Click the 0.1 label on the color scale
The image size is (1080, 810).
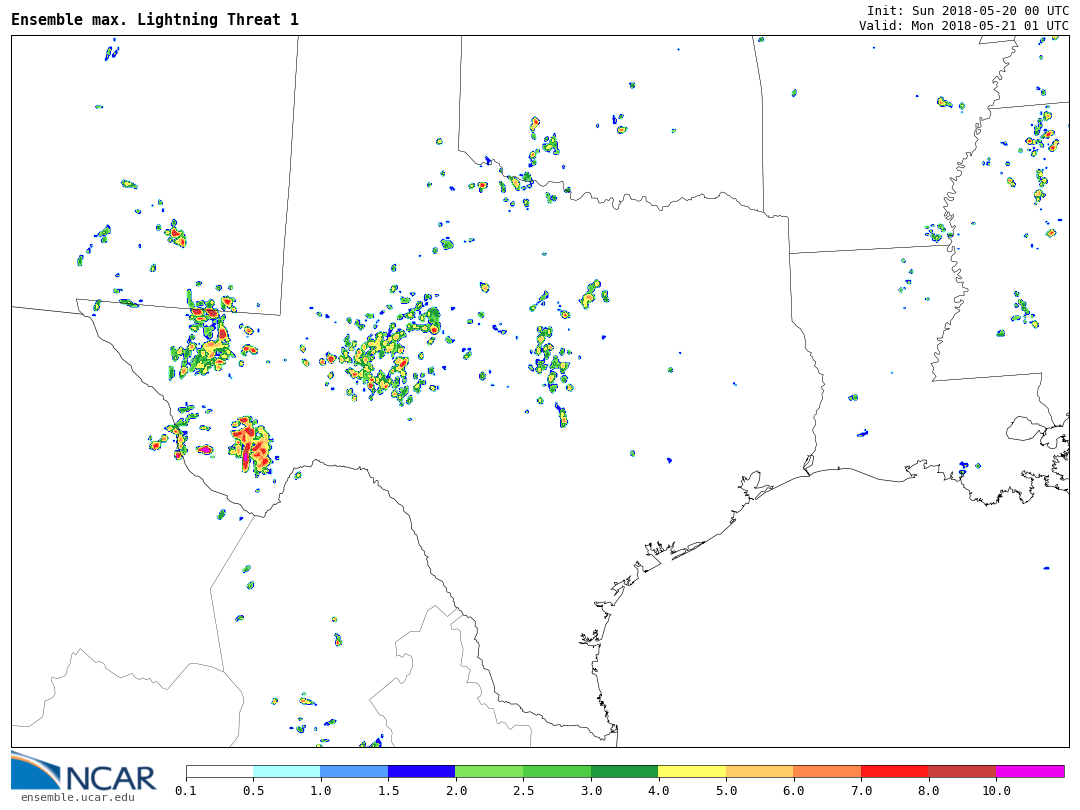[x=186, y=791]
